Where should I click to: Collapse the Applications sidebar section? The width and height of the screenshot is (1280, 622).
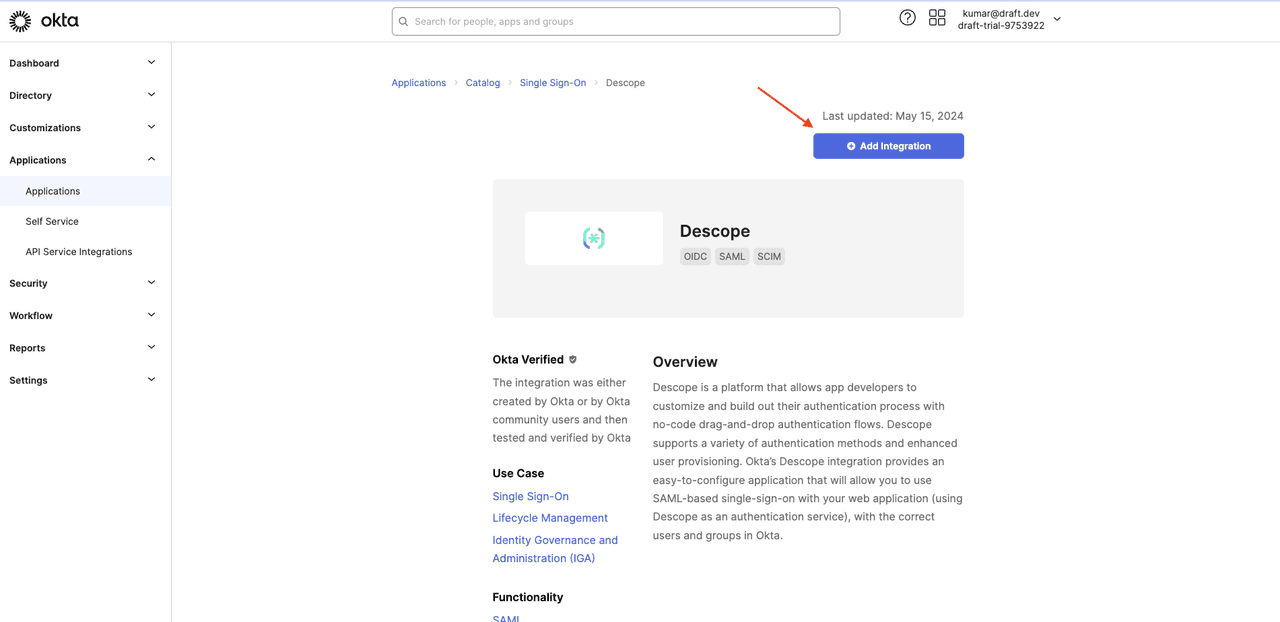tap(151, 159)
